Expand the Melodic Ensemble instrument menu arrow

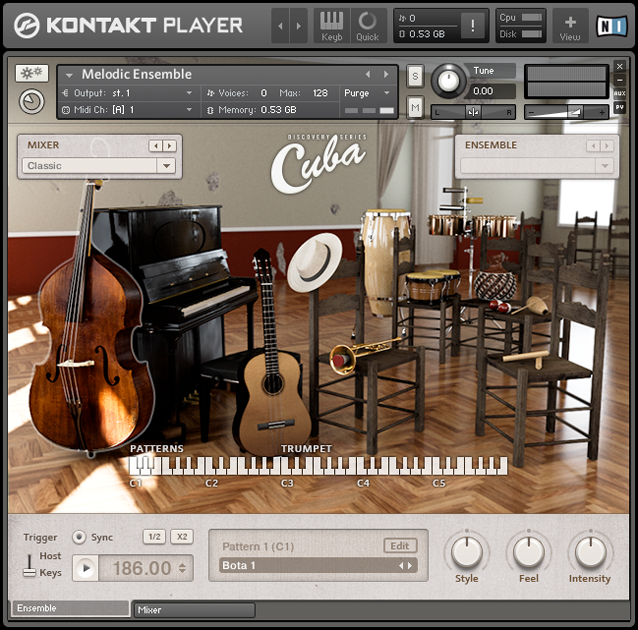(x=69, y=75)
